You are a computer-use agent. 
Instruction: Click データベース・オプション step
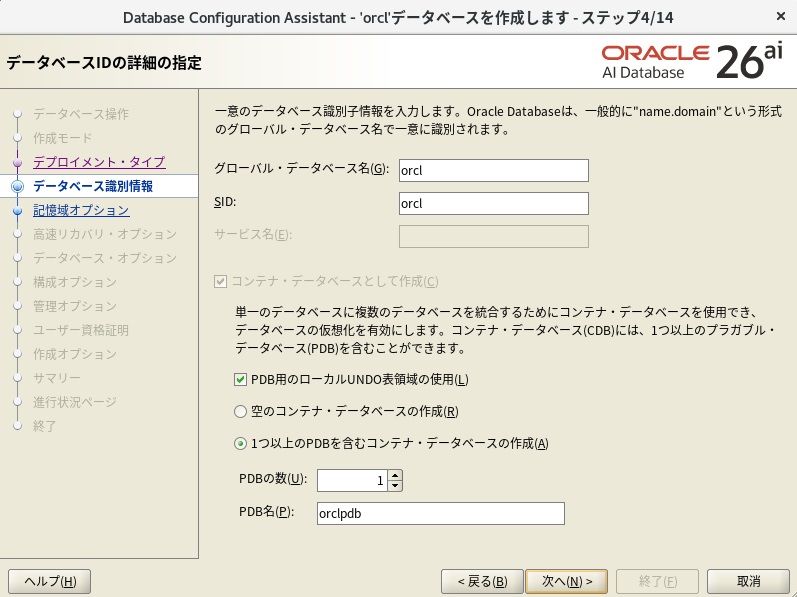[x=105, y=258]
